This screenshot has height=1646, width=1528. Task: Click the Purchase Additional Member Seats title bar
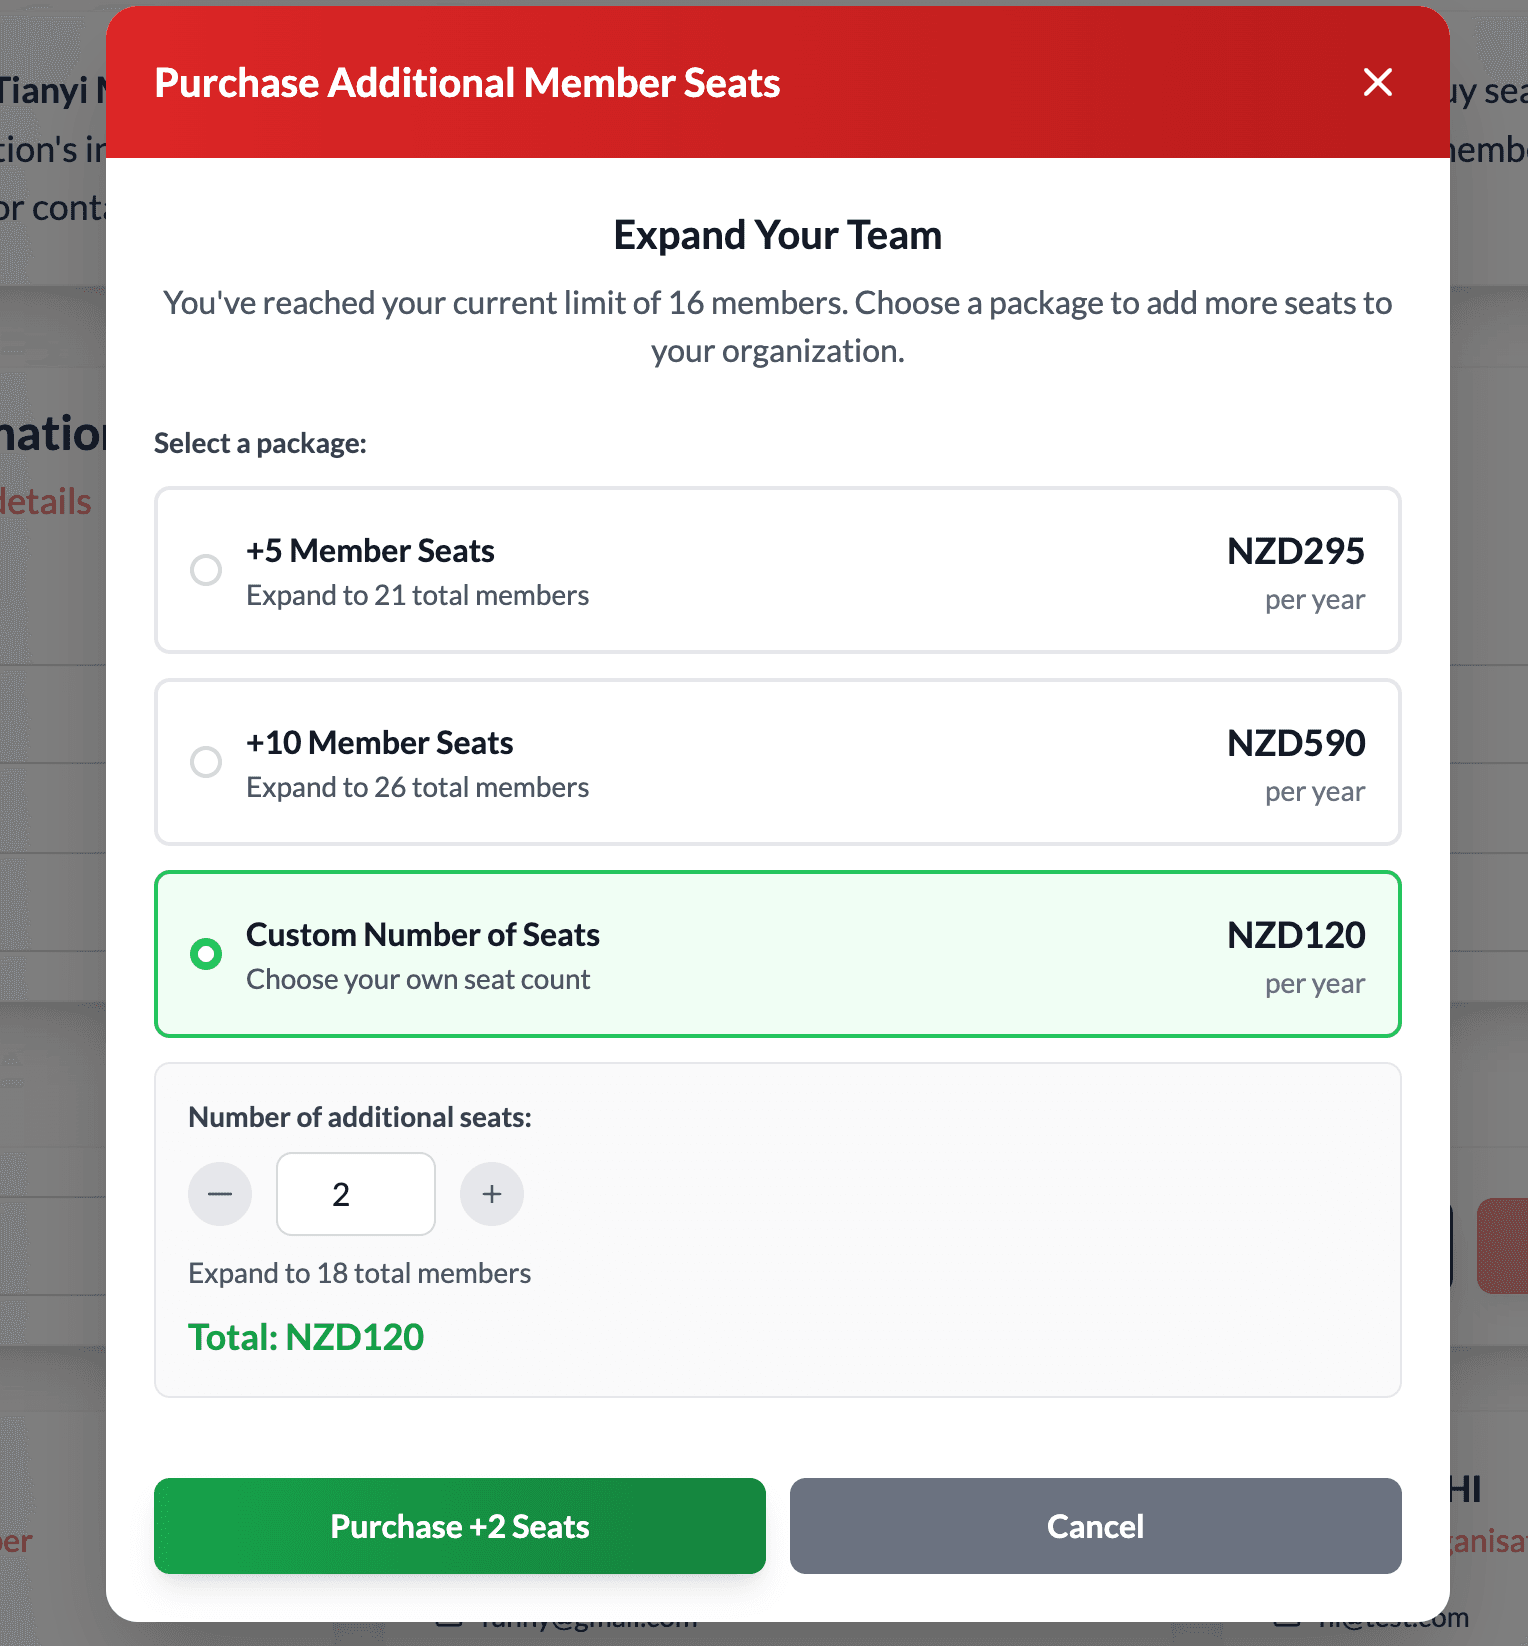(466, 83)
